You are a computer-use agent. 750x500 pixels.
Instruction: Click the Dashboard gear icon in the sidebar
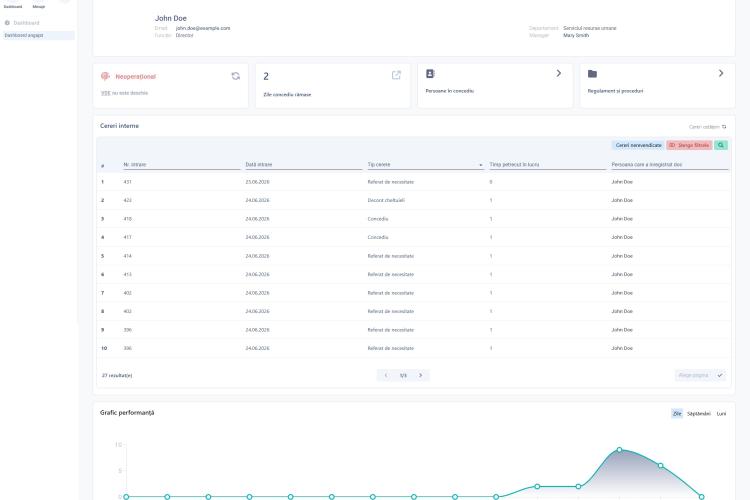7,22
